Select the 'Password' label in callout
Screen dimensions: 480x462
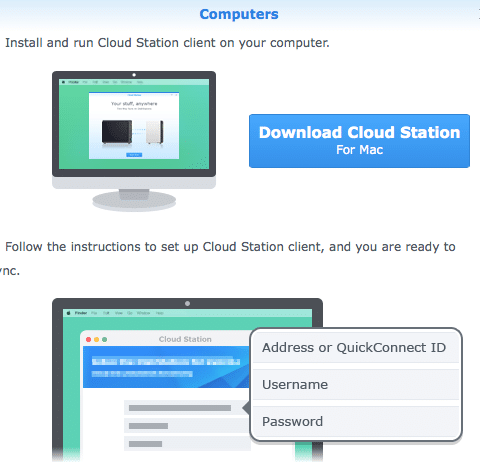tap(292, 422)
